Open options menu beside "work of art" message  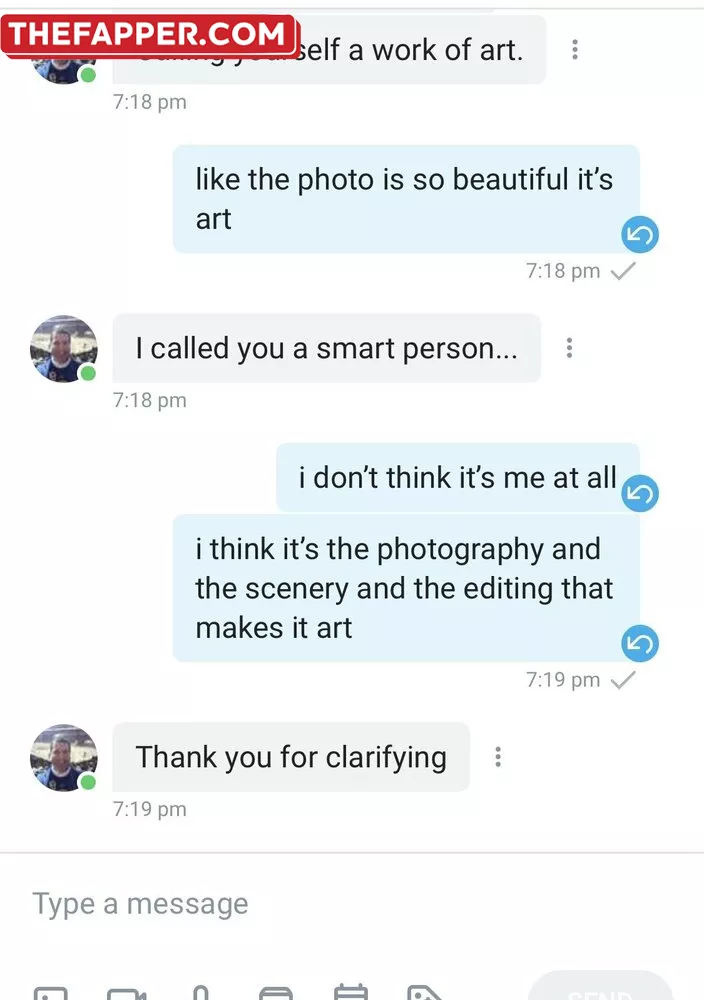[x=574, y=49]
